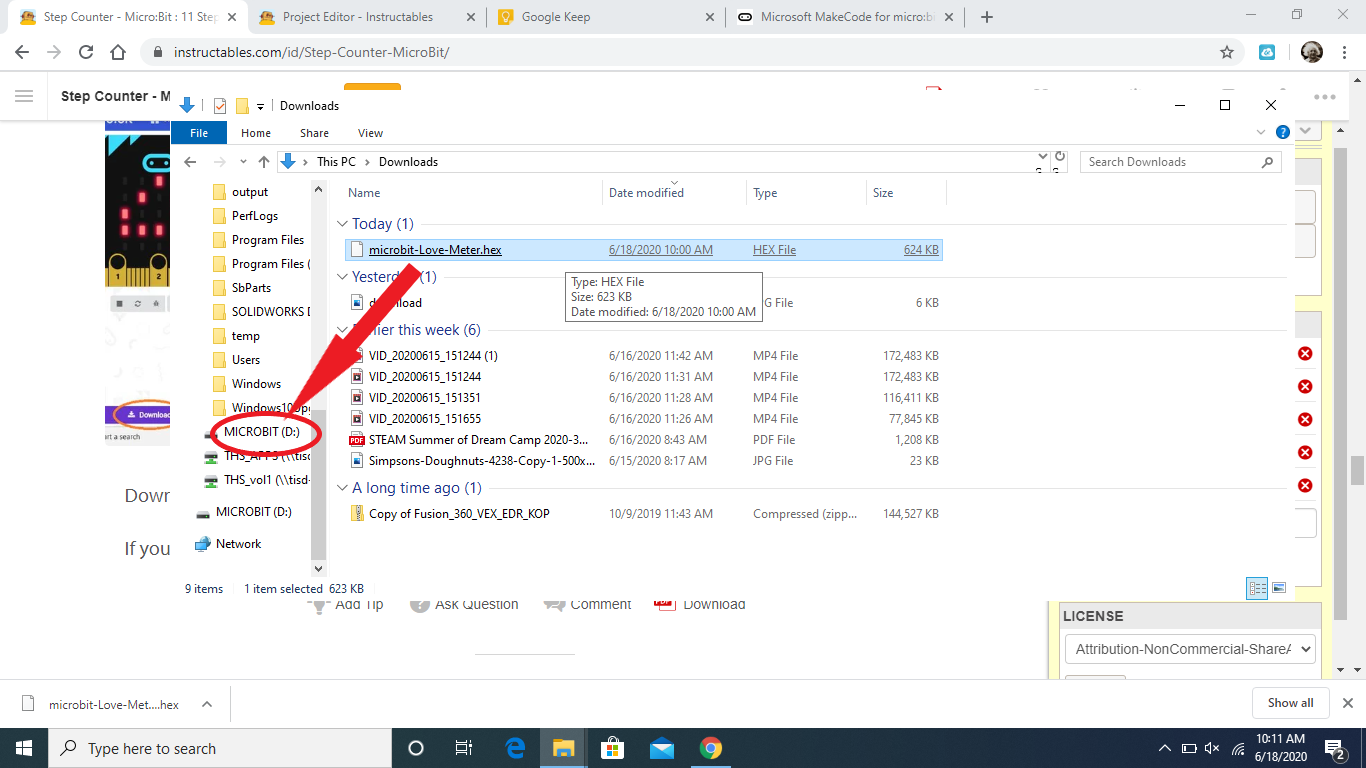1366x768 pixels.
Task: Open the Instructables hamburger menu
Action: [x=24, y=96]
